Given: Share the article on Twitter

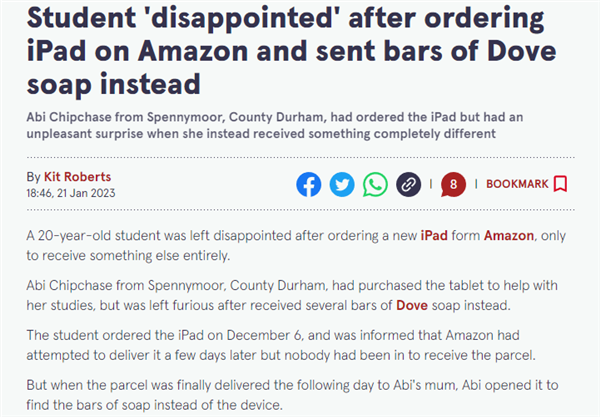Looking at the screenshot, I should pyautogui.click(x=342, y=184).
